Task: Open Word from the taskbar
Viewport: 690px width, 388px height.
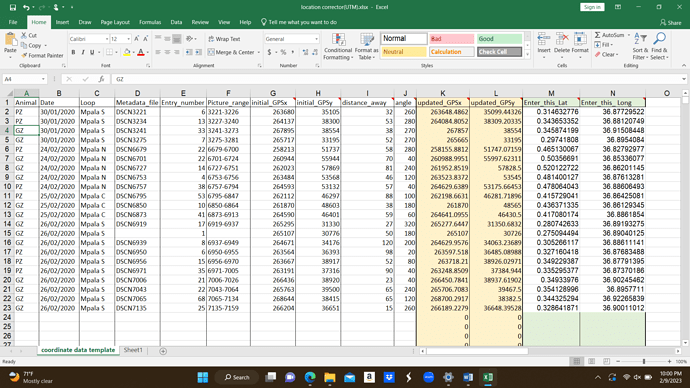Action: tap(468, 377)
